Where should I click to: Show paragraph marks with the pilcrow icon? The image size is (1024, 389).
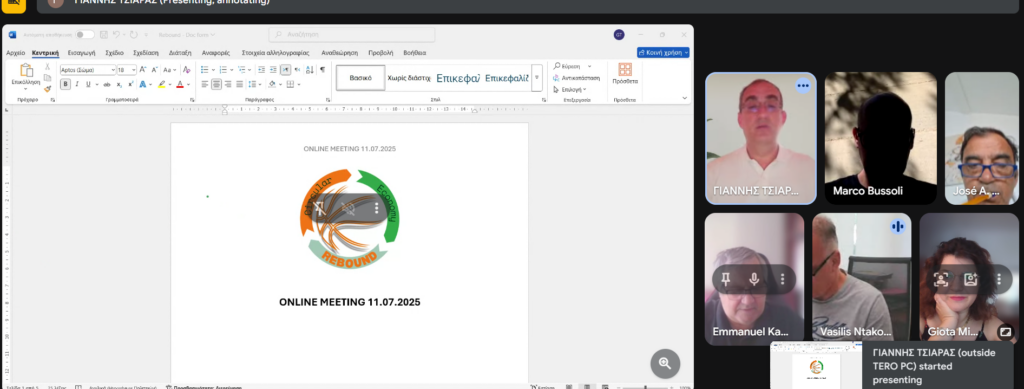(x=322, y=70)
